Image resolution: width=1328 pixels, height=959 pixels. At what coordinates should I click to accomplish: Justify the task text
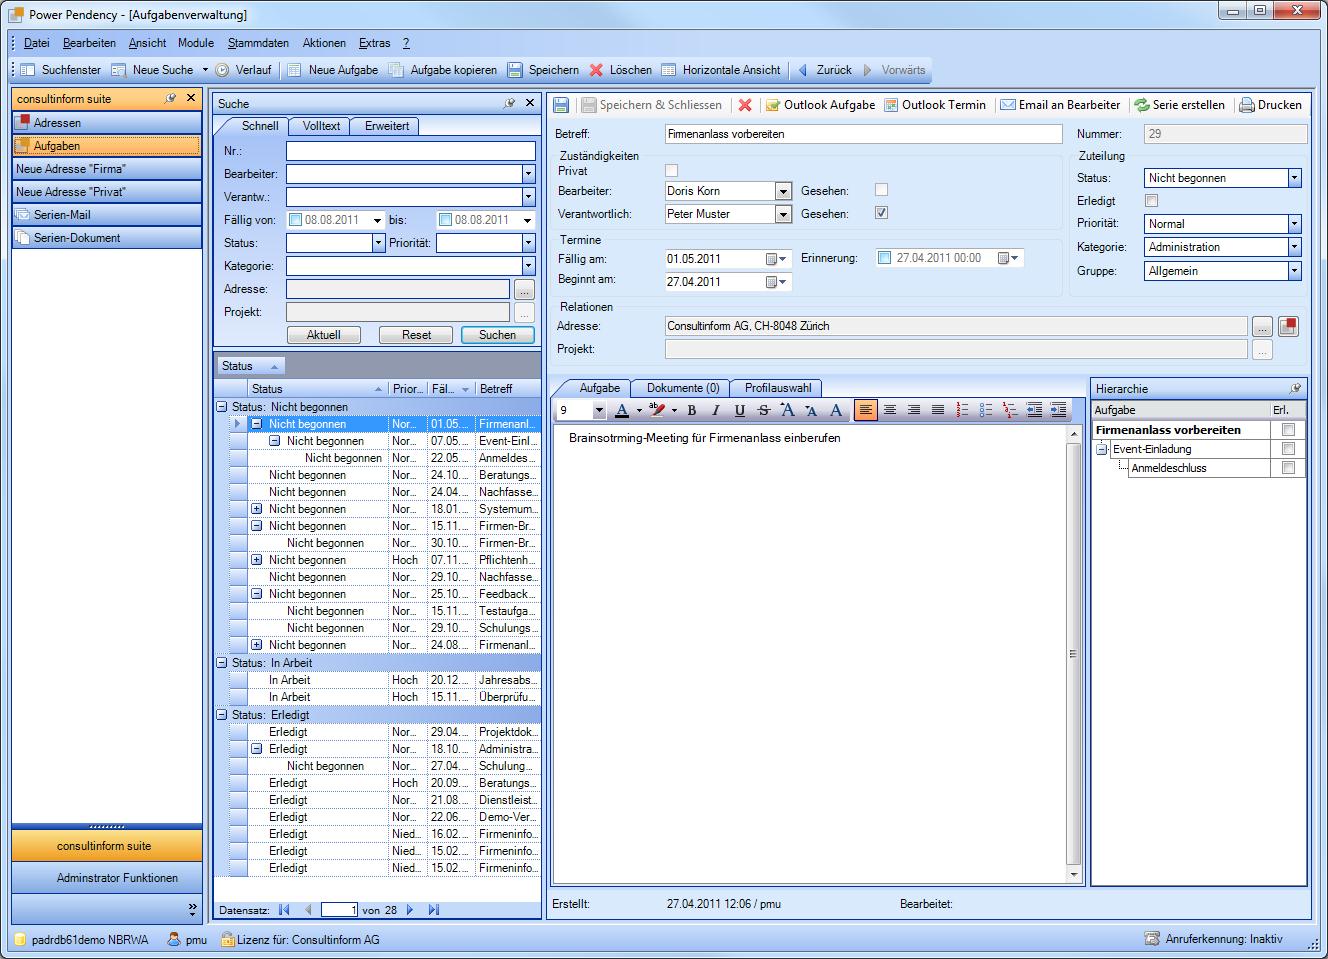point(938,410)
